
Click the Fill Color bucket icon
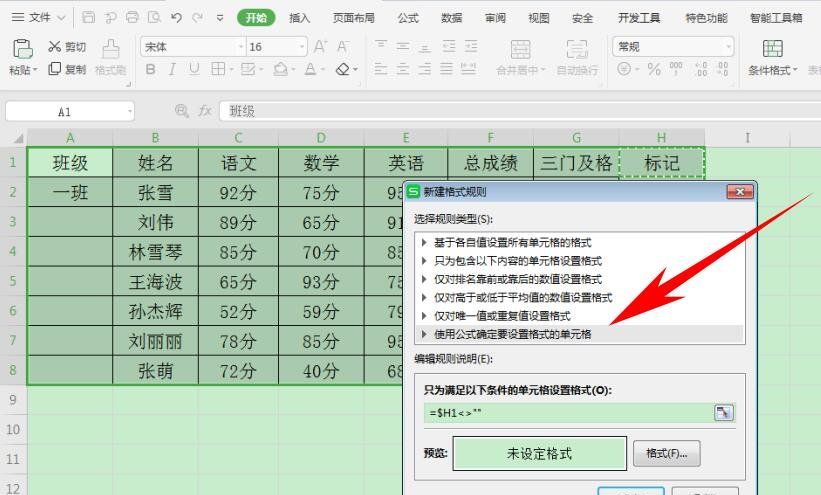(281, 69)
